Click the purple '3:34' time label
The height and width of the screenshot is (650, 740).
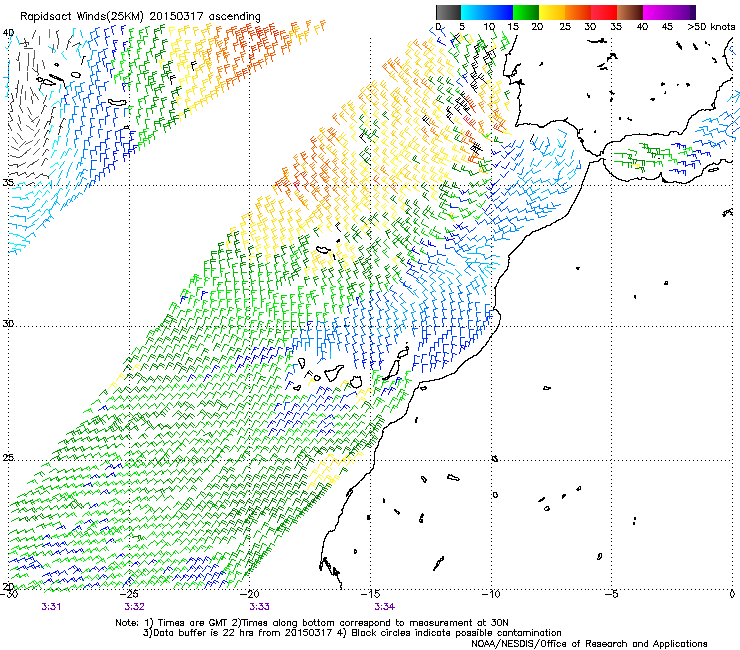[385, 607]
